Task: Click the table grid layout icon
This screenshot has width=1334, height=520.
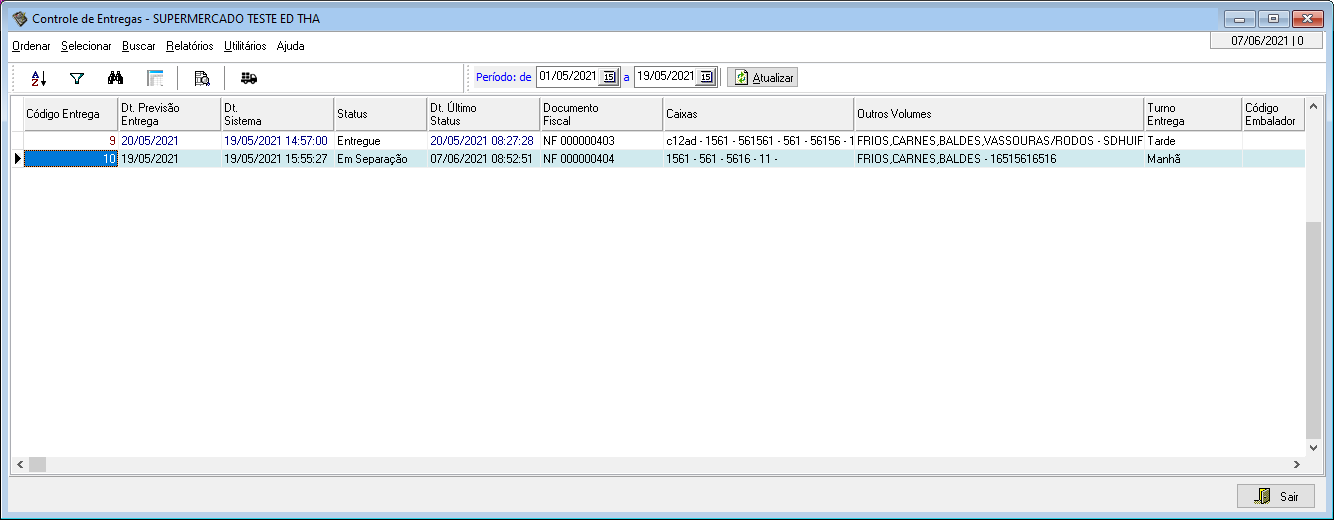Action: [x=155, y=78]
